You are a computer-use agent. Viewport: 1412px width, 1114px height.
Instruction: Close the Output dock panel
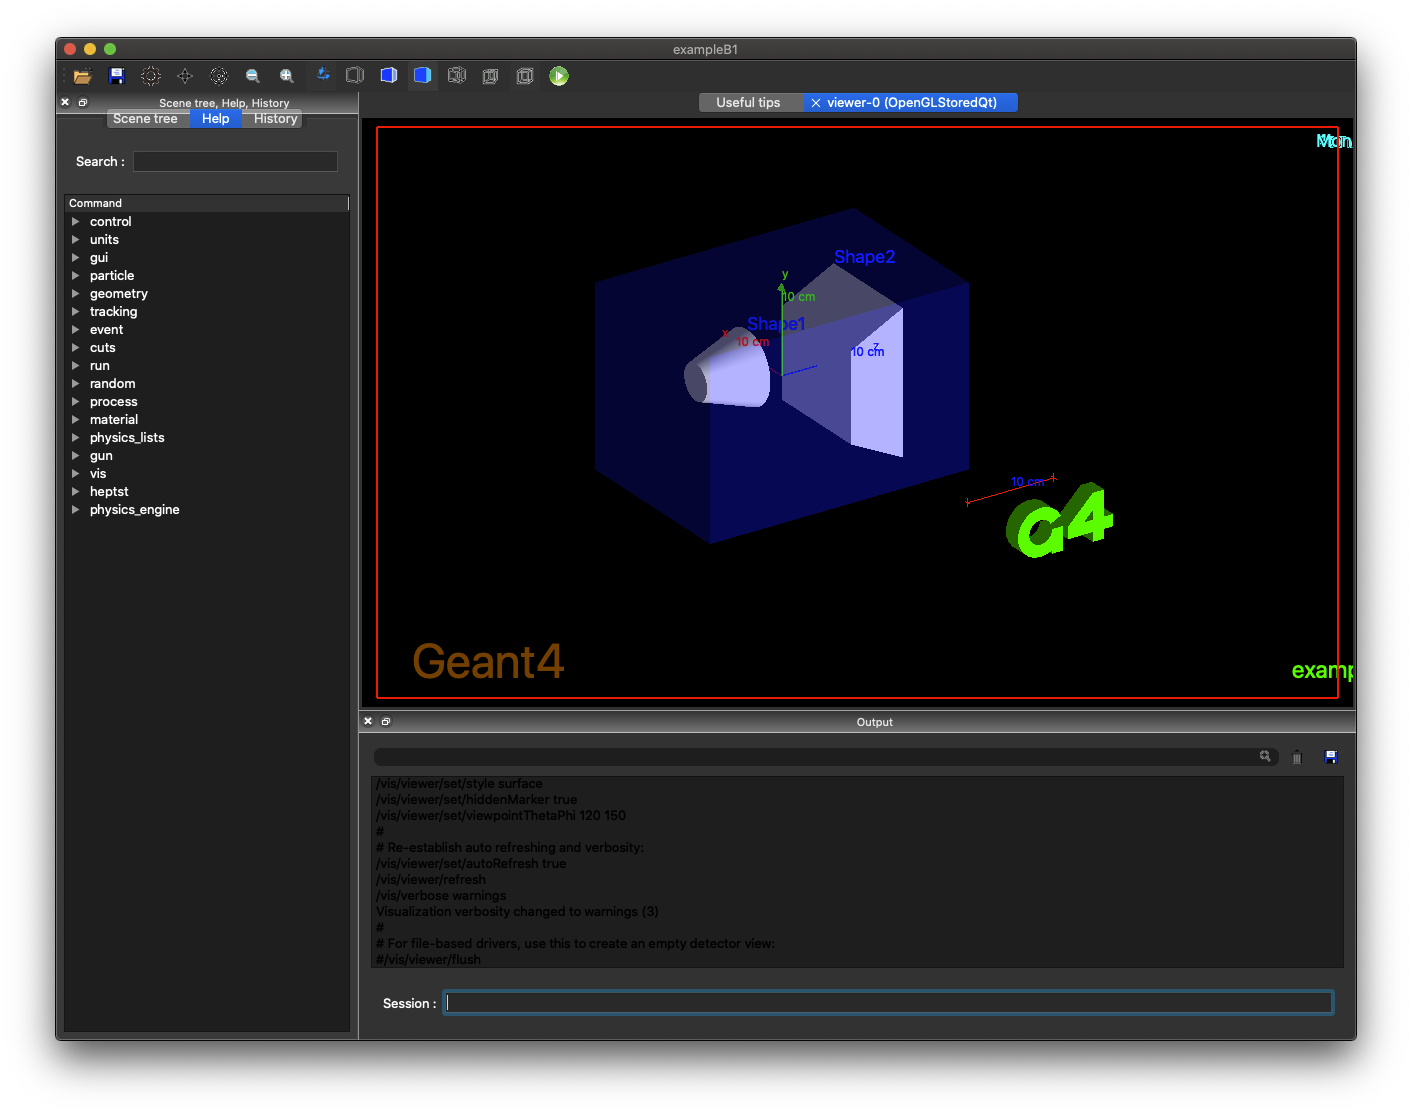pyautogui.click(x=368, y=721)
